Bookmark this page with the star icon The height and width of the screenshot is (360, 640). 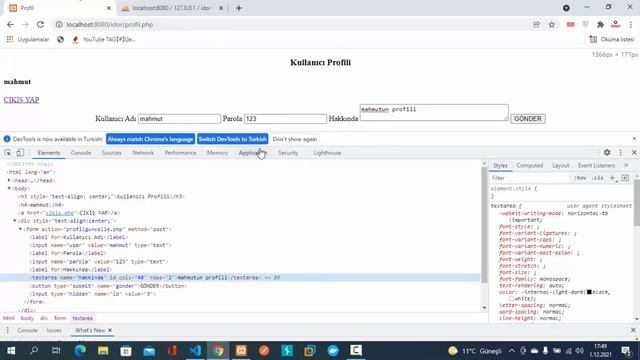552,24
